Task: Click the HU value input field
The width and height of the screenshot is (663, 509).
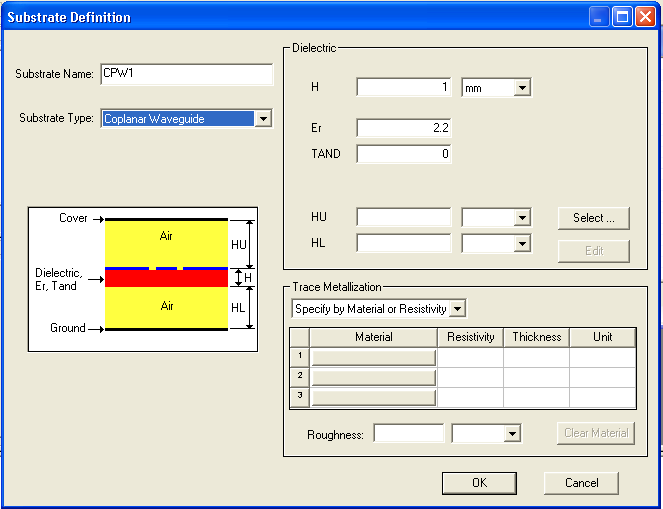Action: point(403,217)
